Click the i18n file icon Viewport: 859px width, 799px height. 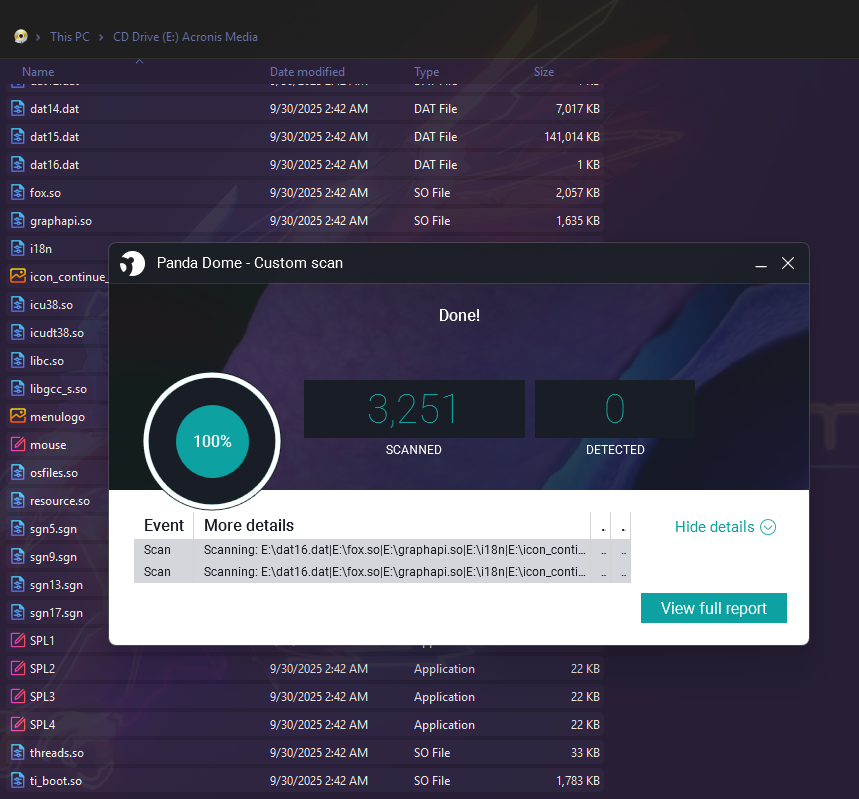(x=18, y=248)
